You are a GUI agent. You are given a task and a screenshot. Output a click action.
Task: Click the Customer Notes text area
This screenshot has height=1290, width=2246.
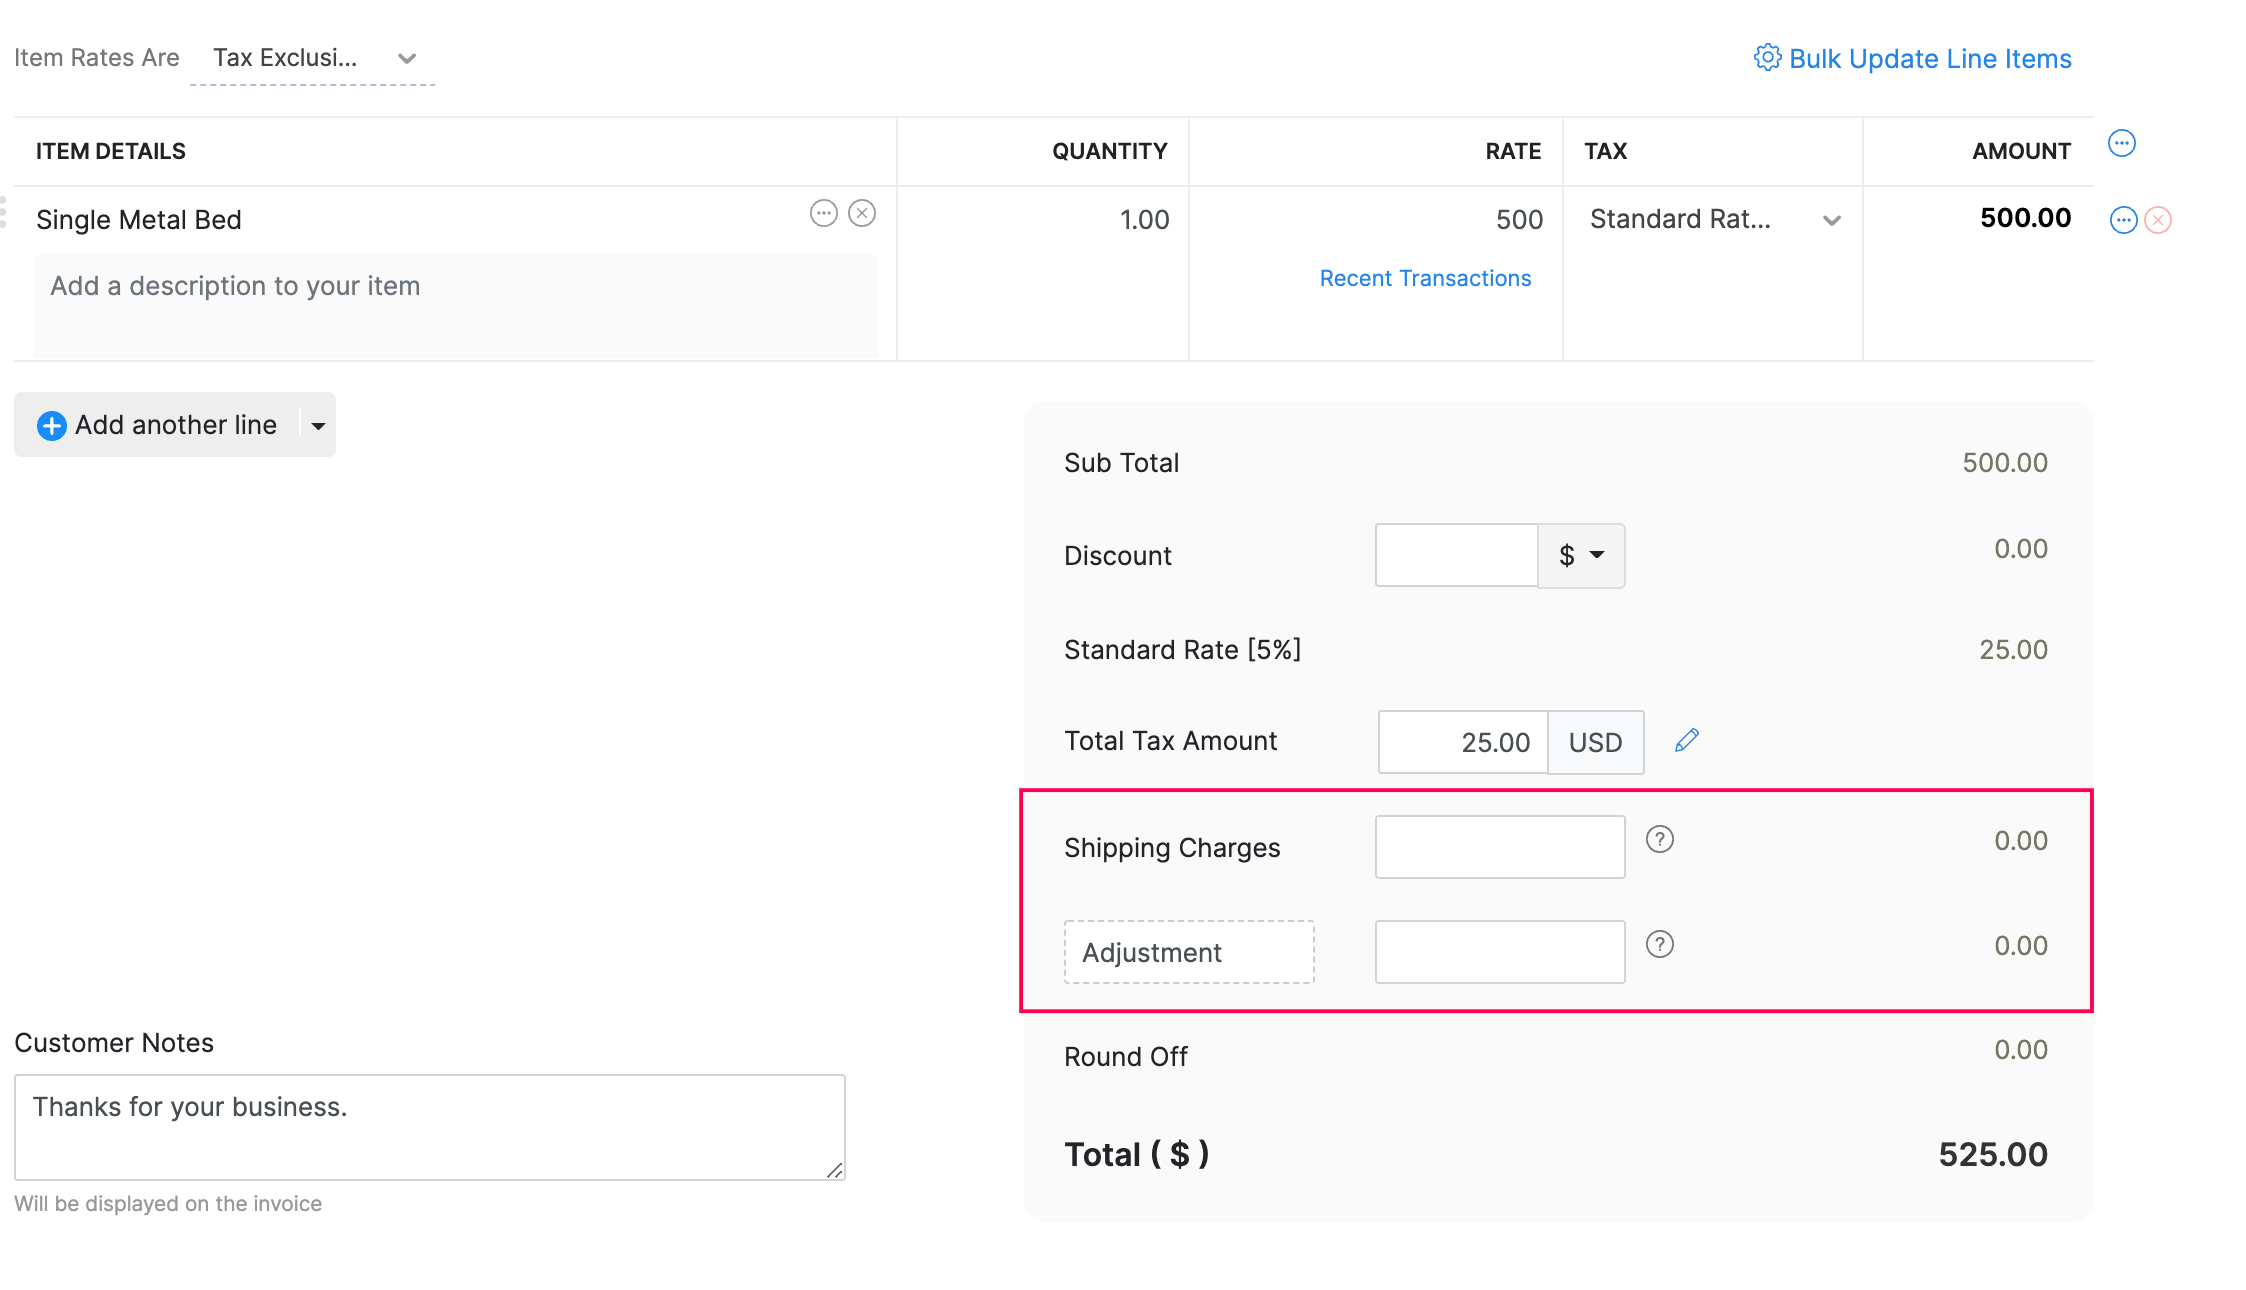[429, 1127]
